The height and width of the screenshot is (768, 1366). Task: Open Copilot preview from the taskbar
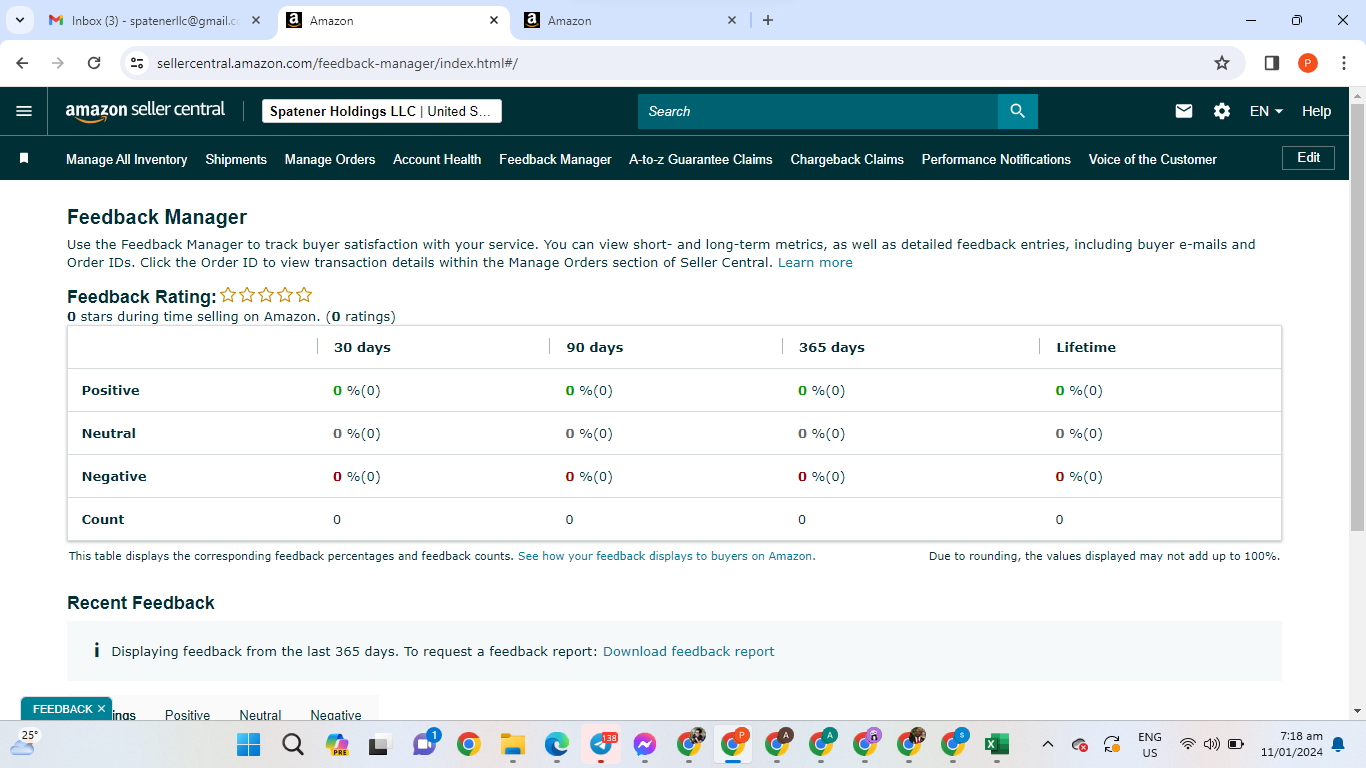(x=337, y=745)
